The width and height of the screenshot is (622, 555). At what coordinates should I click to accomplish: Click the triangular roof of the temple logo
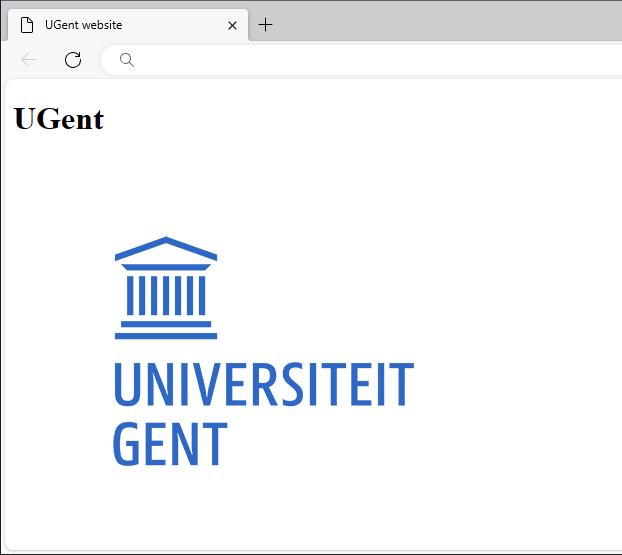click(x=166, y=249)
